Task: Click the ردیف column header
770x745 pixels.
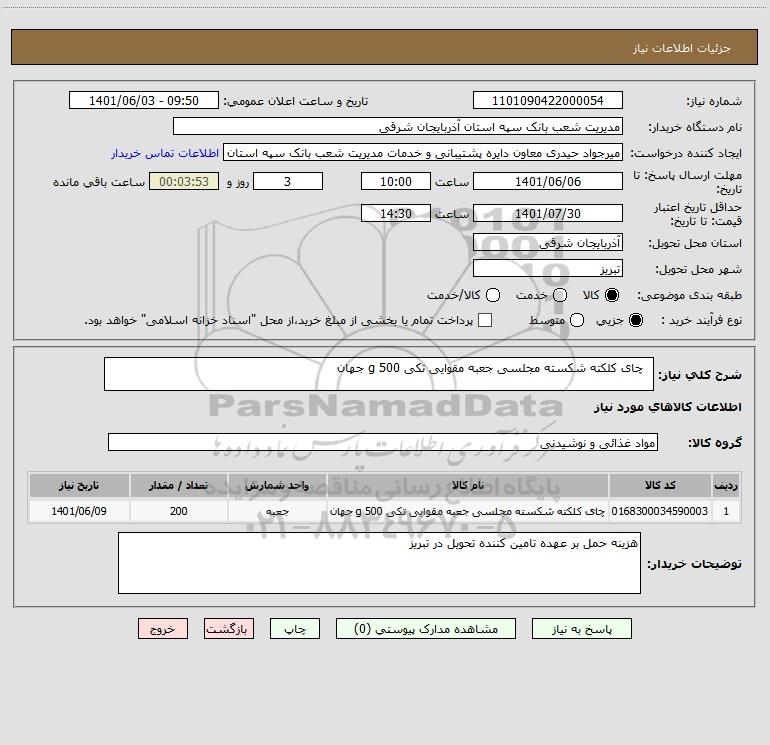Action: click(726, 485)
